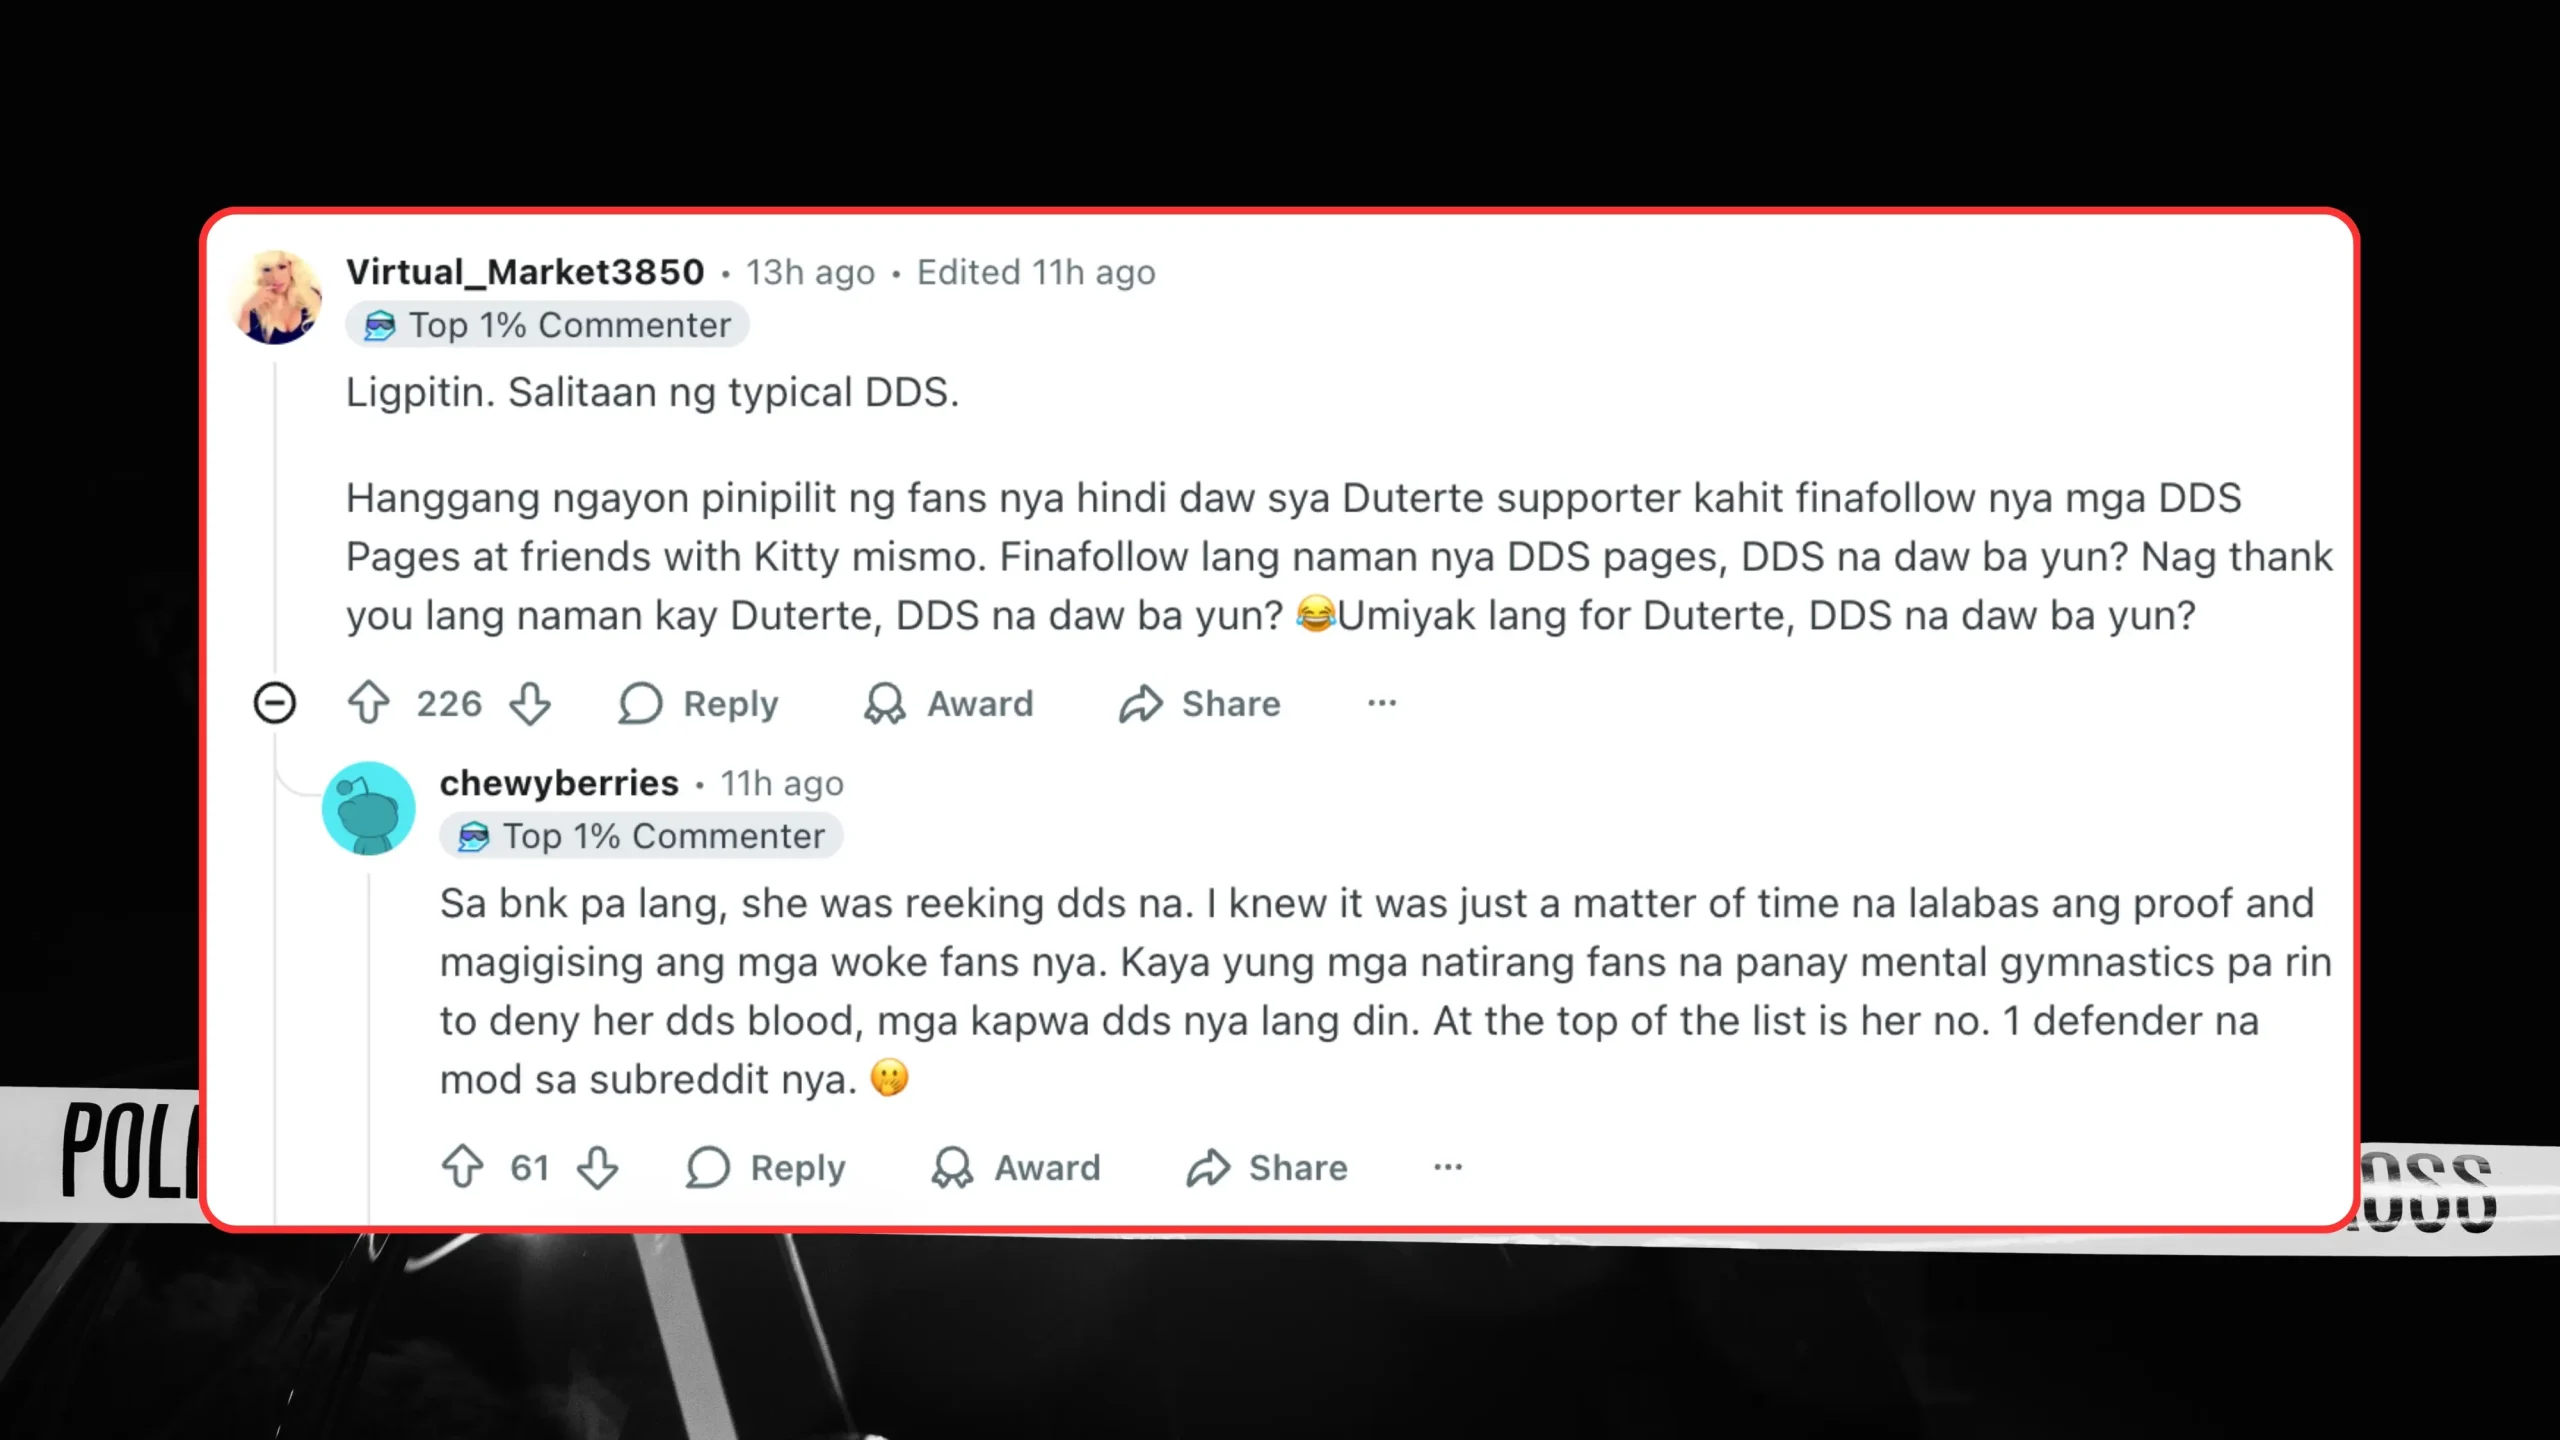Upvote the chewyberries reply
Viewport: 2560px width, 1440px height.
click(462, 1167)
